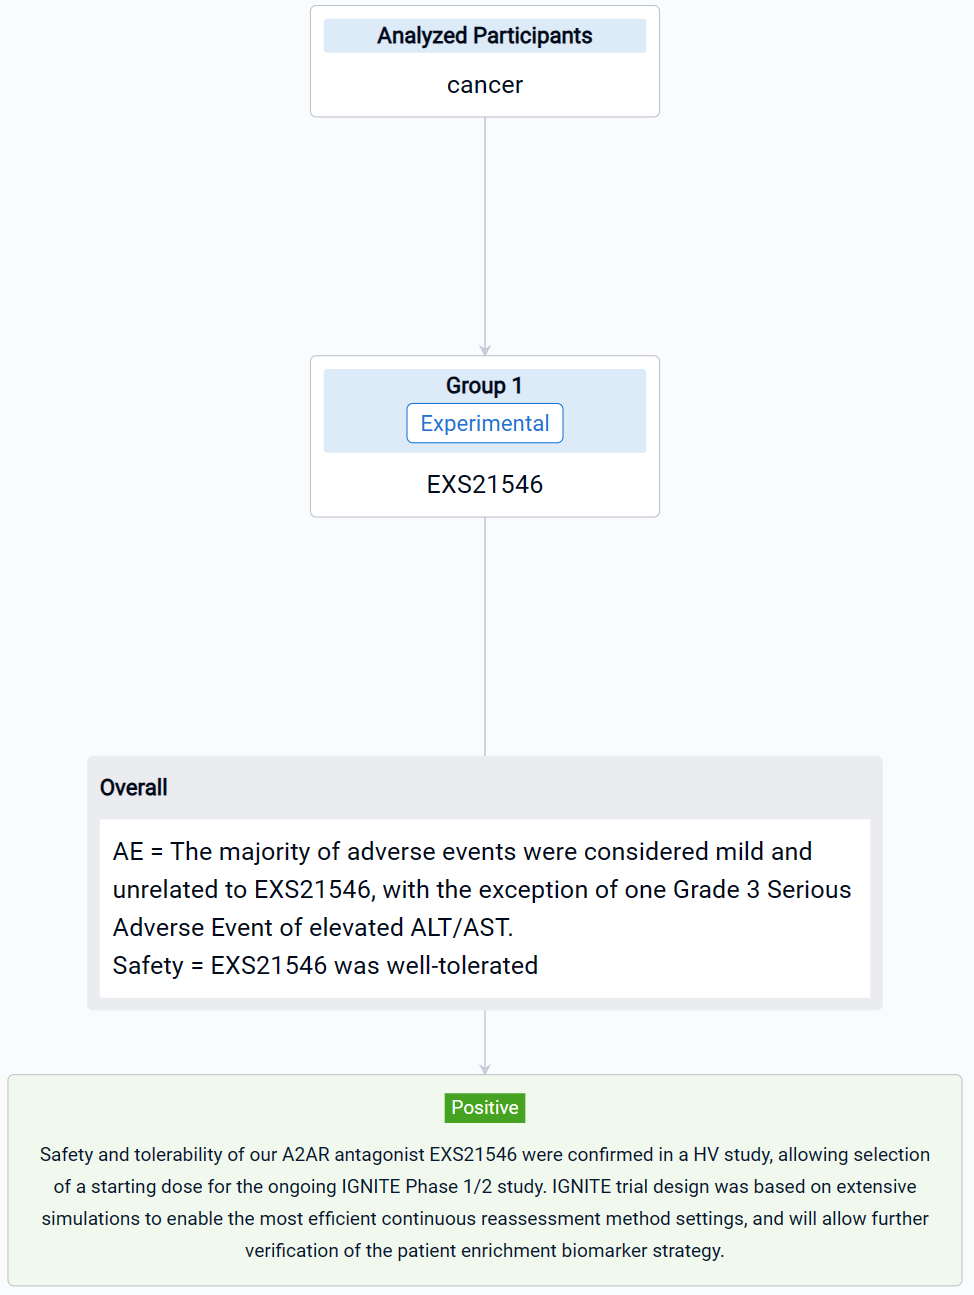974x1295 pixels.
Task: Click the Overall section heading
Action: tap(134, 787)
